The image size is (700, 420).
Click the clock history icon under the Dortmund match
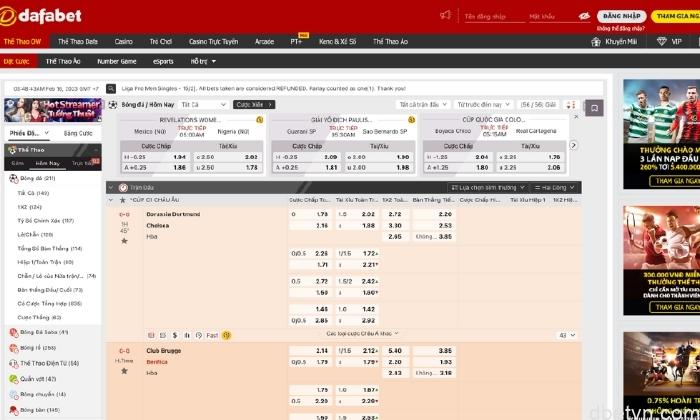coord(199,335)
